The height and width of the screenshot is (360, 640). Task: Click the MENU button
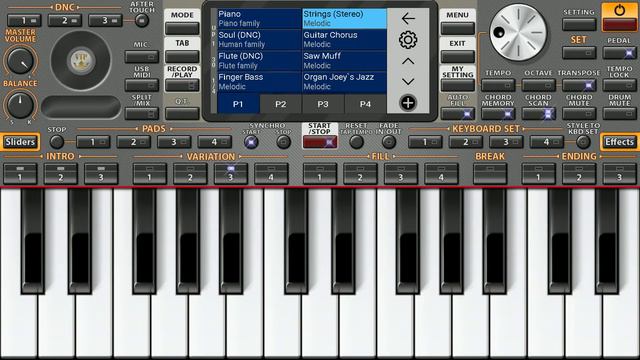458,29
